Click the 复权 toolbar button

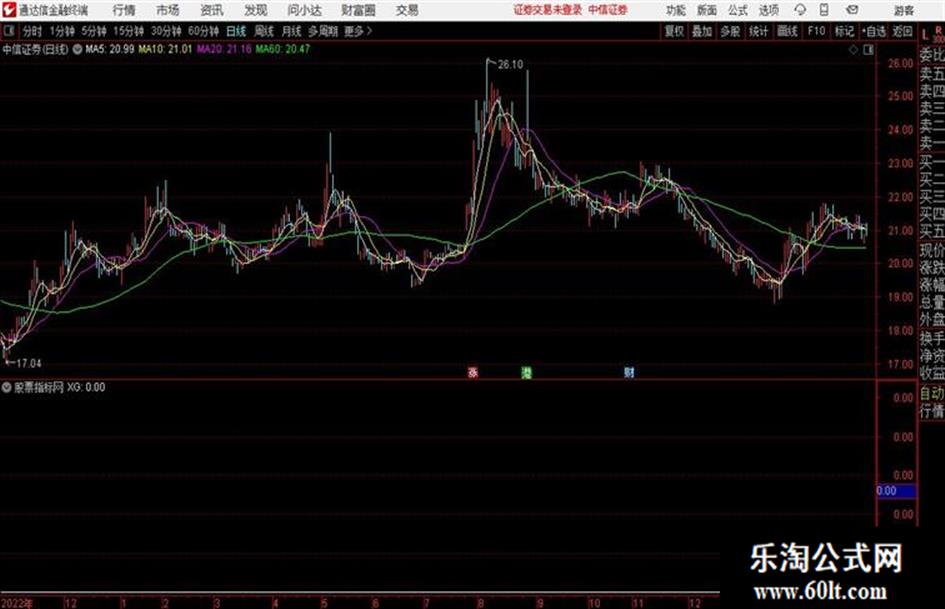click(674, 31)
